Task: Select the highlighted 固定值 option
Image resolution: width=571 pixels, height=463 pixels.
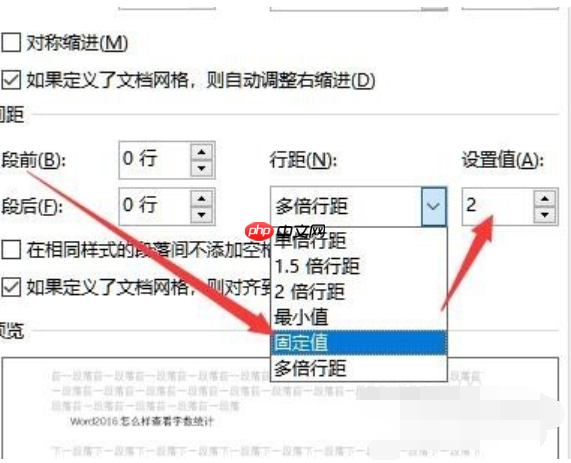Action: click(359, 342)
